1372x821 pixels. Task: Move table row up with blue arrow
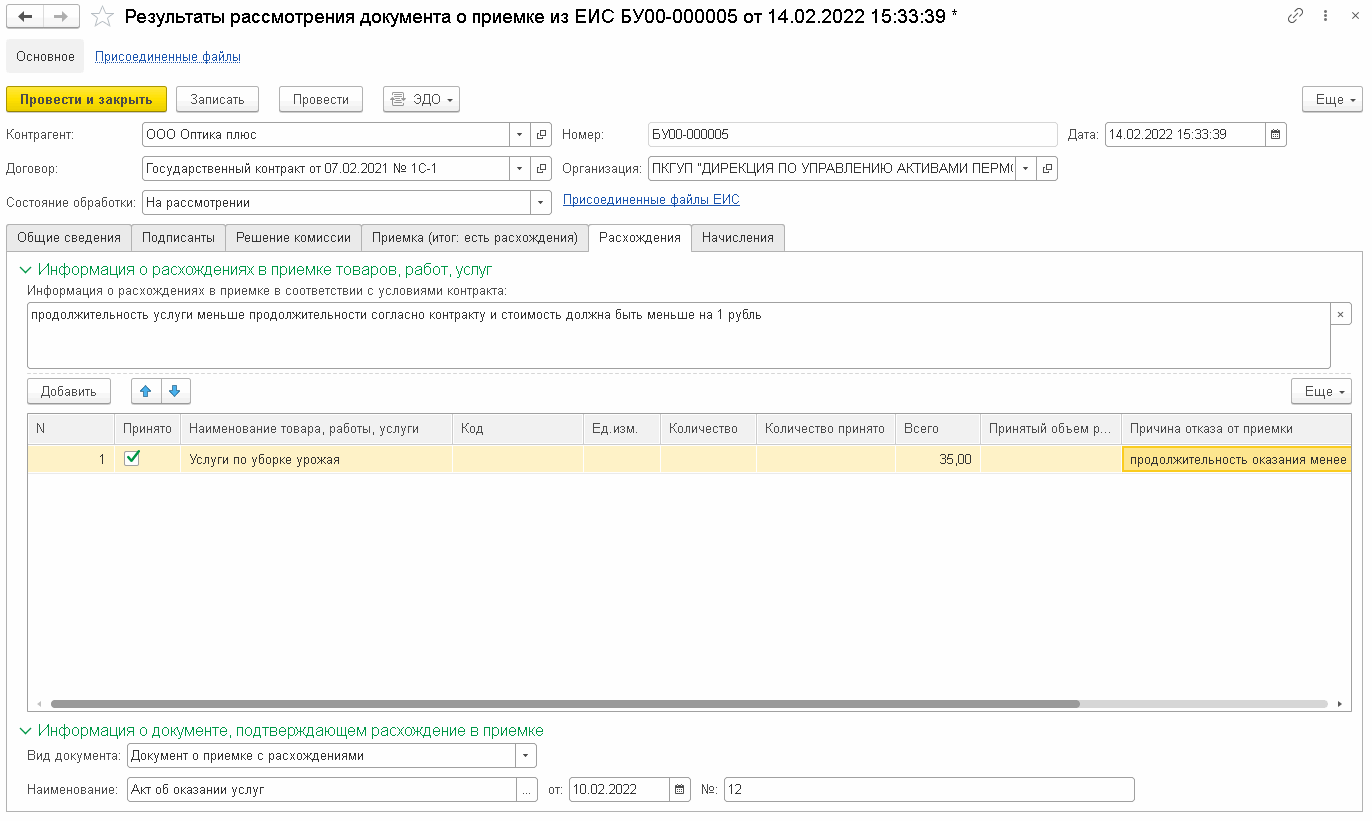coord(146,391)
